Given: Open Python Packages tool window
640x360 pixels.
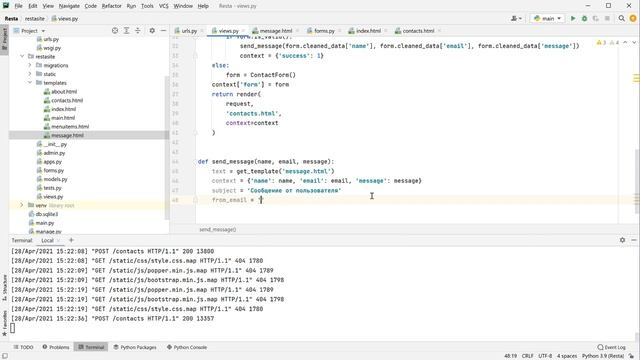Looking at the screenshot, I should coord(135,347).
